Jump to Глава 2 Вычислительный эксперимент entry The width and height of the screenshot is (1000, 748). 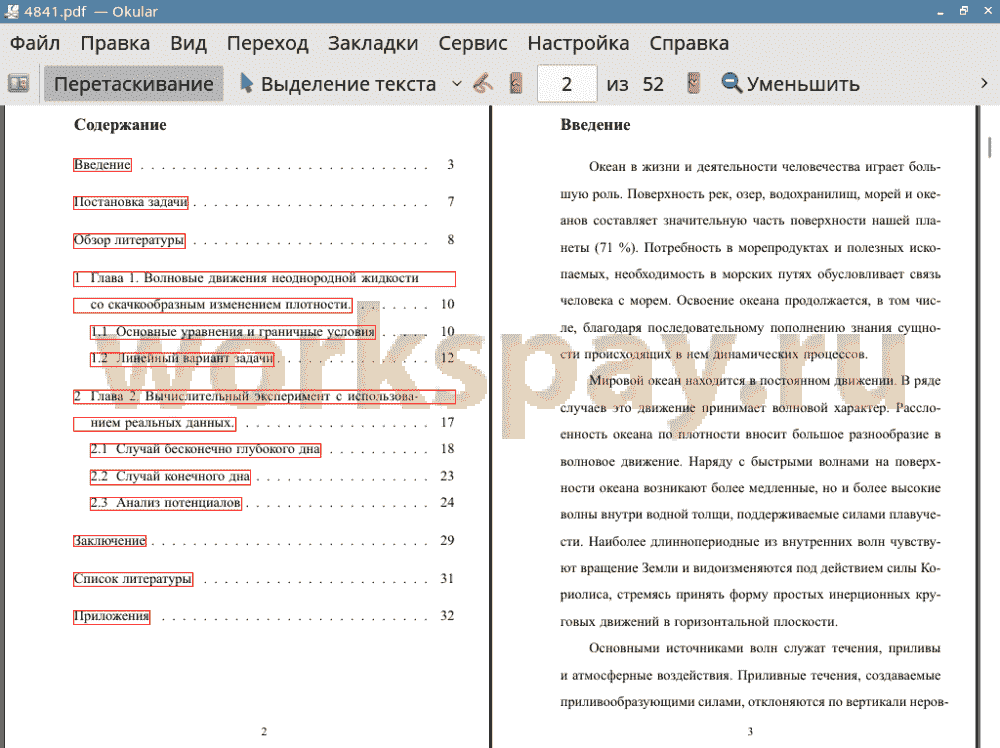click(264, 397)
